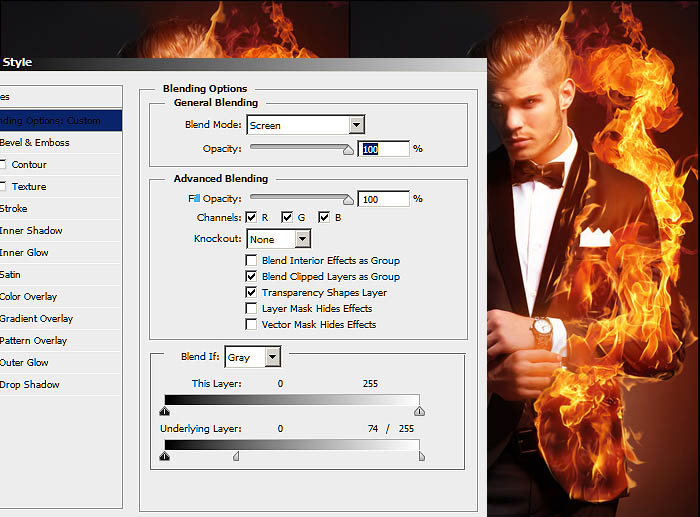
Task: Click the Layer Style dialog title bar
Action: pos(243,63)
